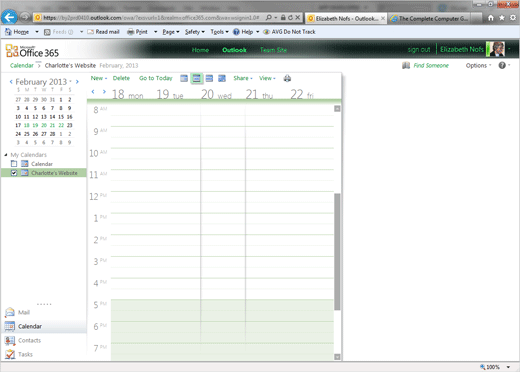Open the Favorites star icon
The image size is (520, 372).
tap(502, 18)
